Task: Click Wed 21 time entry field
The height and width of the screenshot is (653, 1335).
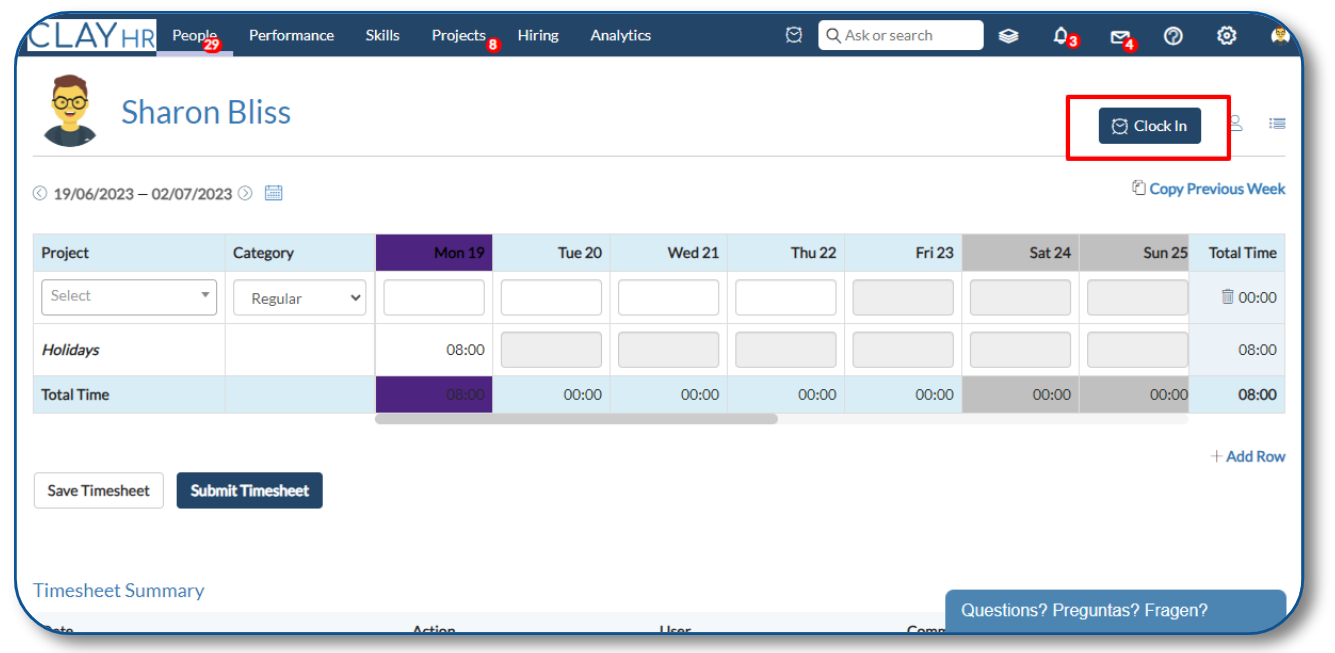Action: coord(668,298)
